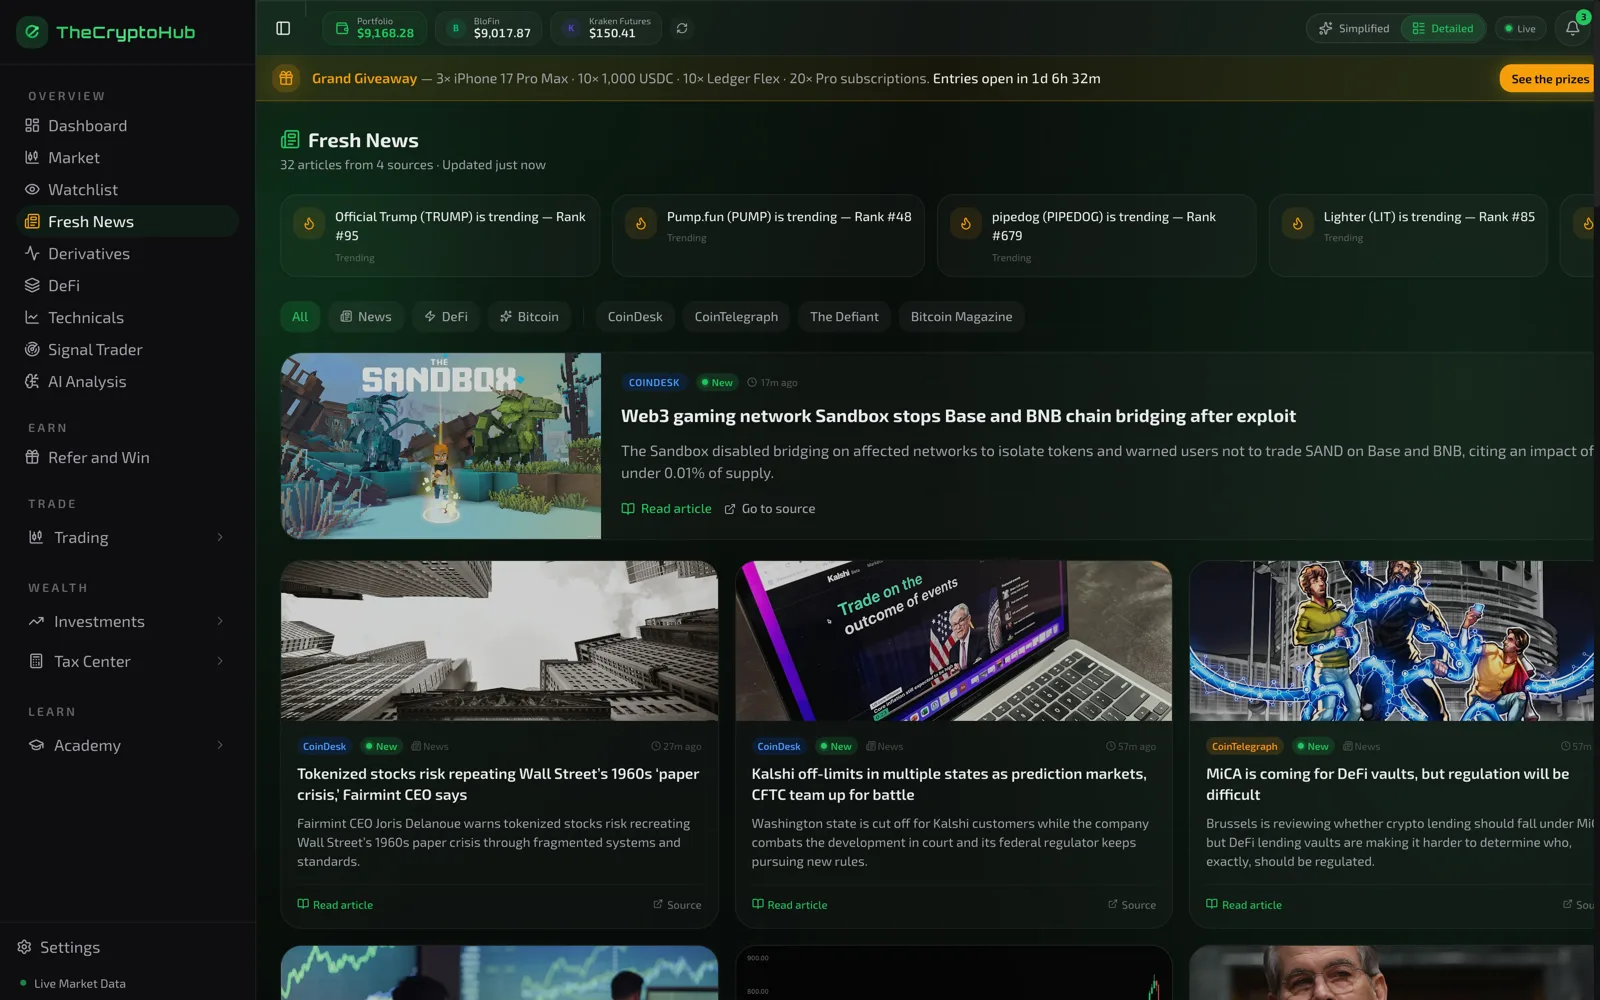Viewport: 1600px width, 1000px height.
Task: Open Source link for Kalshi story
Action: tap(1132, 905)
